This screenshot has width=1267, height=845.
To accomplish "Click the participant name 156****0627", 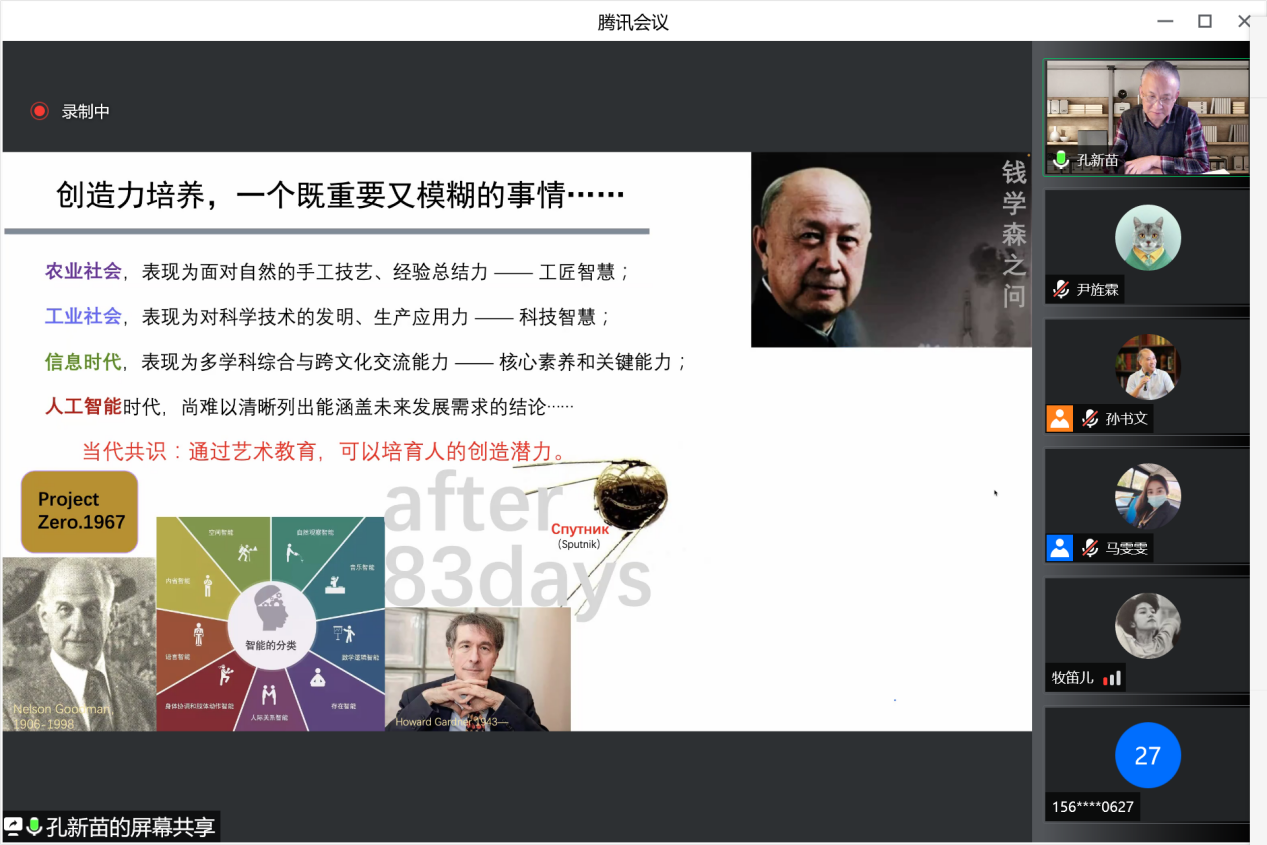I will click(x=1092, y=806).
